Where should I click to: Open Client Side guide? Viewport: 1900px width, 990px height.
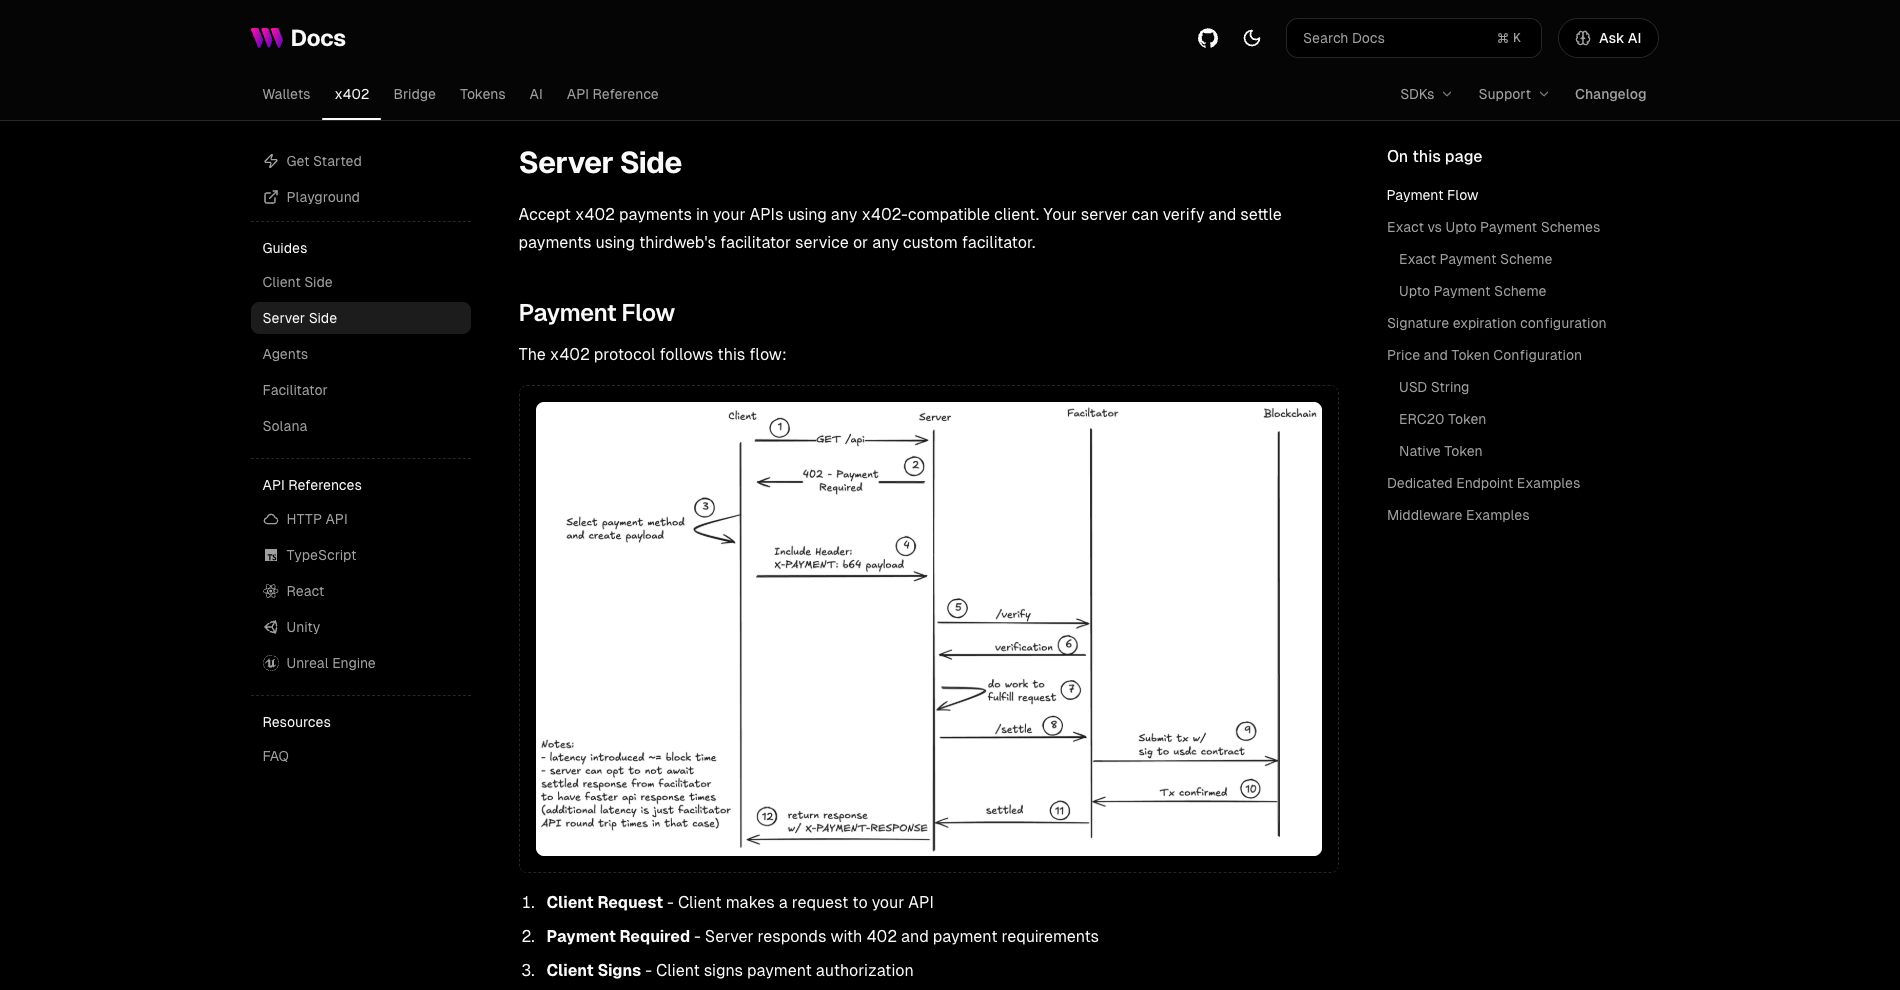[x=360, y=282]
